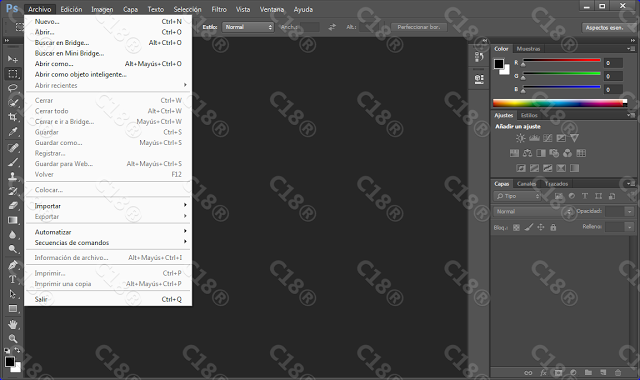Select the Blur tool

pyautogui.click(x=12, y=235)
